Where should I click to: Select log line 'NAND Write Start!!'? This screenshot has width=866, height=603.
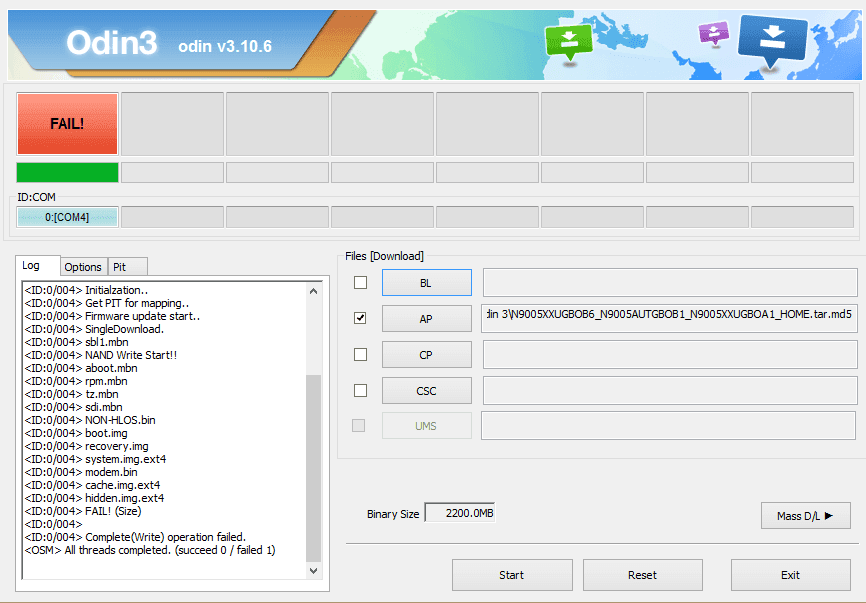click(x=101, y=355)
